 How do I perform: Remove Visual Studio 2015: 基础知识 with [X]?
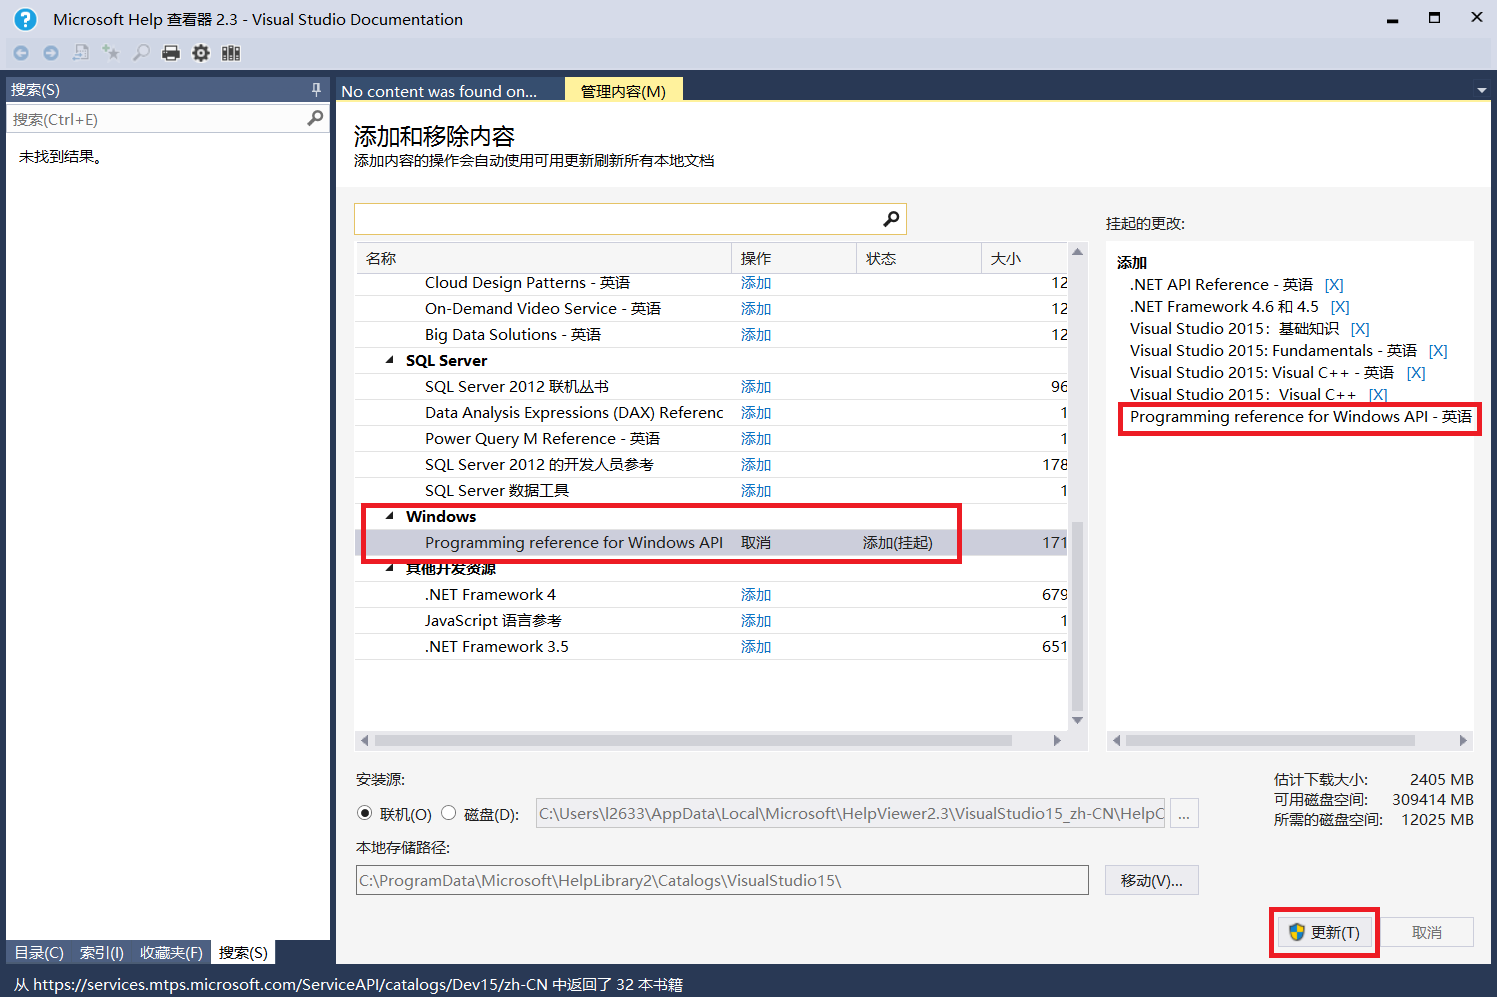tap(1360, 329)
